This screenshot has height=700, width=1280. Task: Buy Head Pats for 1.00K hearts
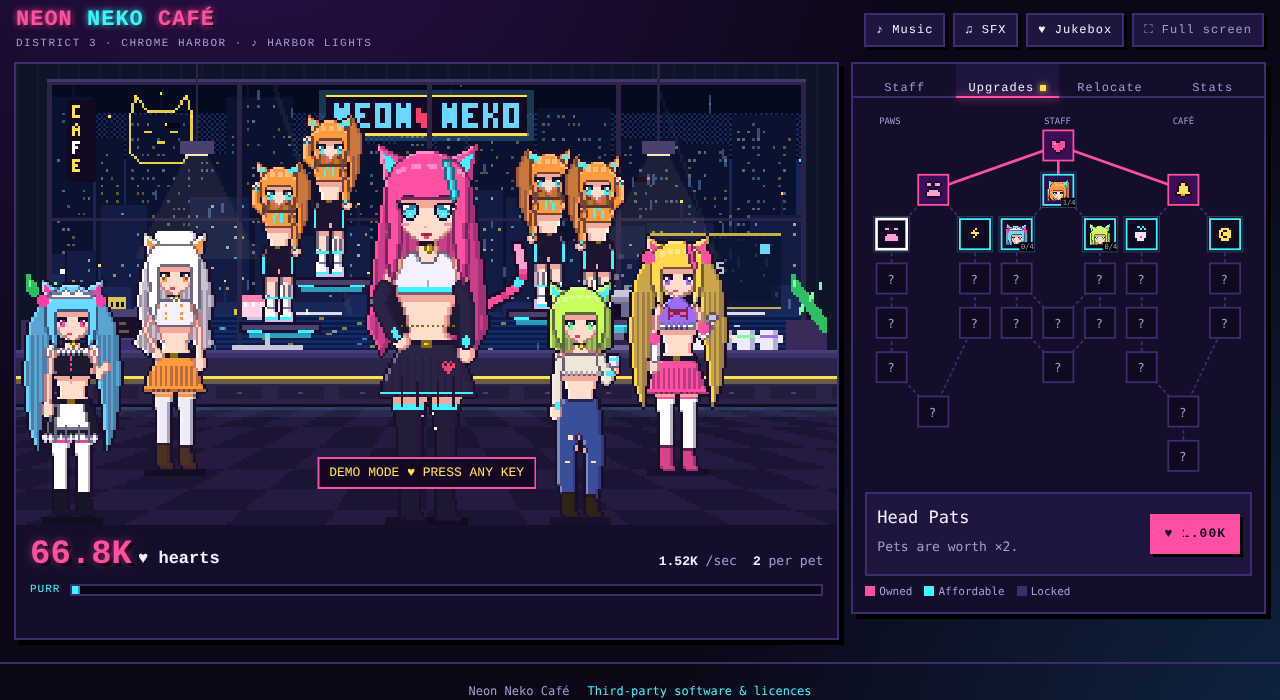1195,533
